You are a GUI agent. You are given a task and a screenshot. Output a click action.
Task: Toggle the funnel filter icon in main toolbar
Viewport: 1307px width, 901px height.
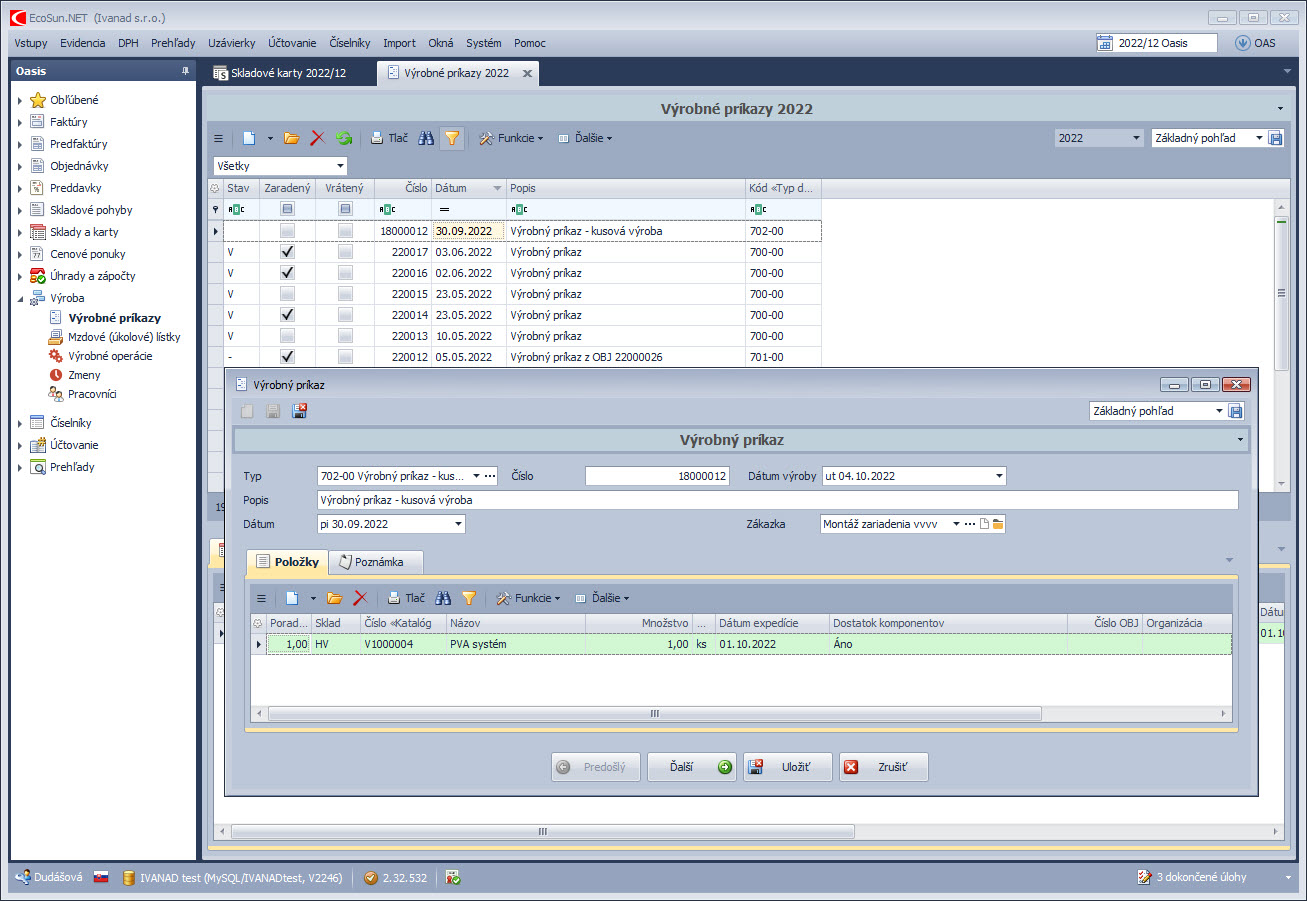tap(452, 138)
